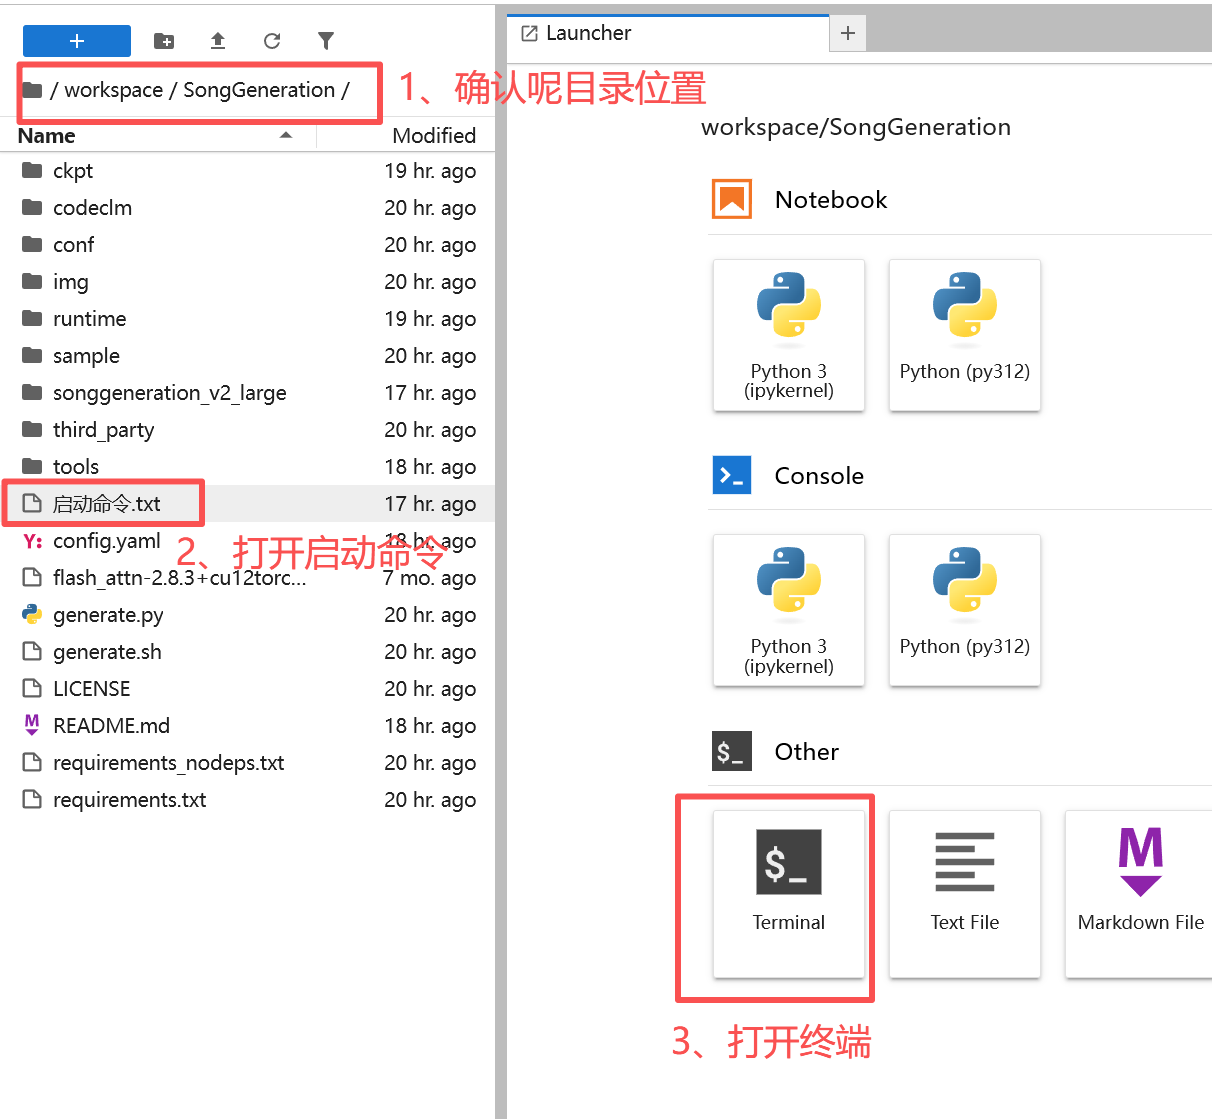Open the songgeneration_v2_large folder
1212x1119 pixels.
pyautogui.click(x=169, y=393)
